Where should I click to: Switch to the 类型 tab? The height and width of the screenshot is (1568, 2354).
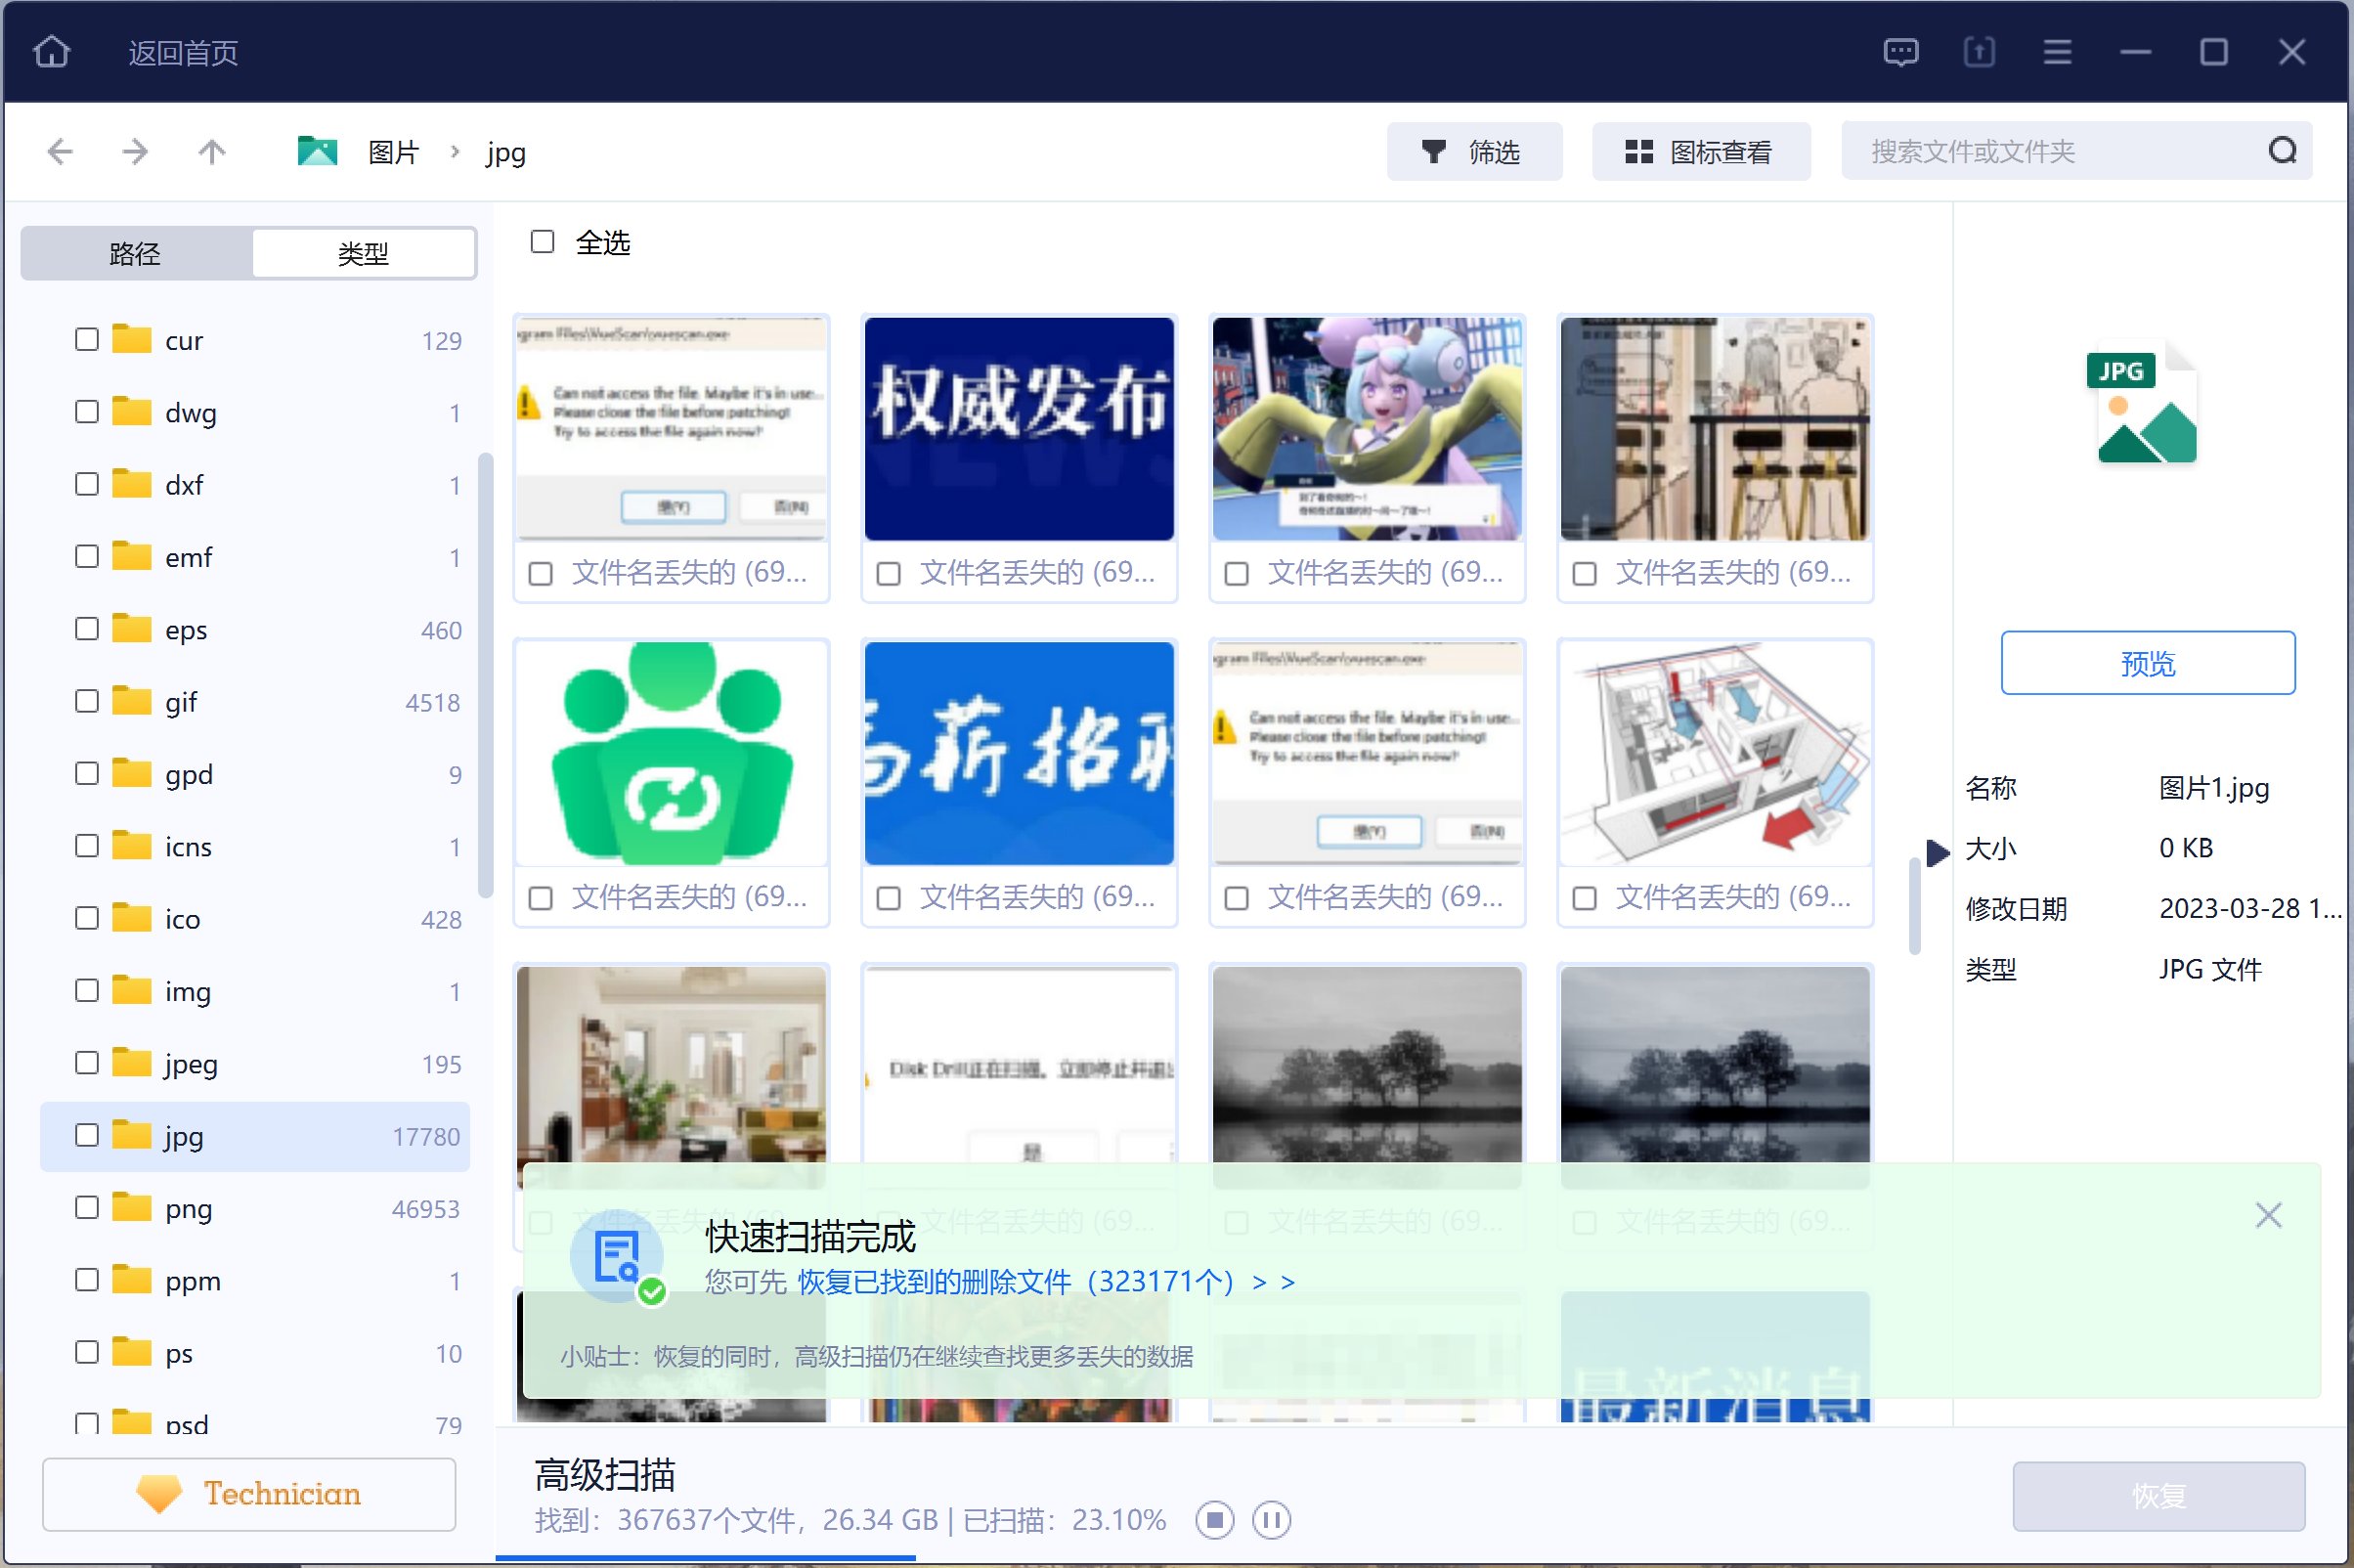click(x=363, y=253)
